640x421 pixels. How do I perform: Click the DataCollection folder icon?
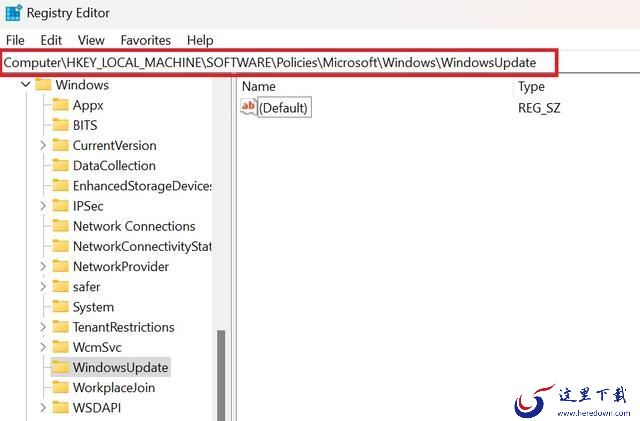pos(60,165)
